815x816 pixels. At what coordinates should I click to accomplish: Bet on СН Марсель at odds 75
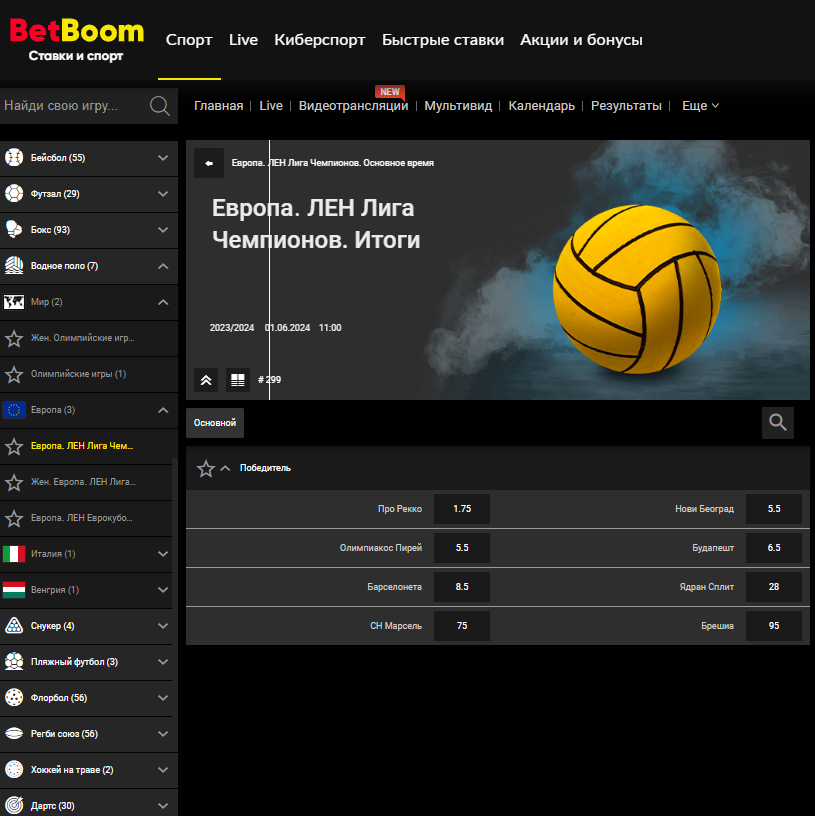462,626
